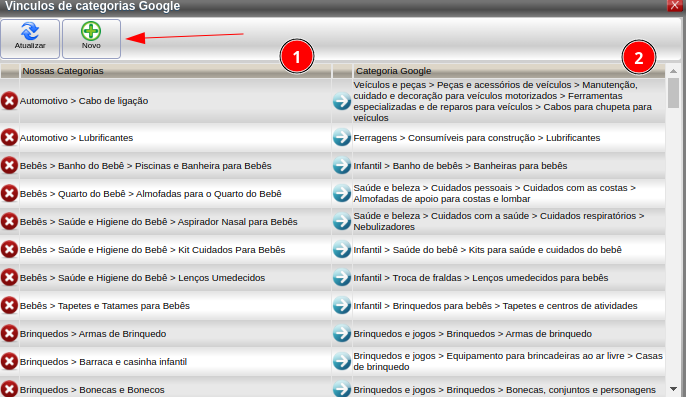Delete the Automotivo > Lubrificantes link
Image resolution: width=686 pixels, height=397 pixels.
pos(9,137)
